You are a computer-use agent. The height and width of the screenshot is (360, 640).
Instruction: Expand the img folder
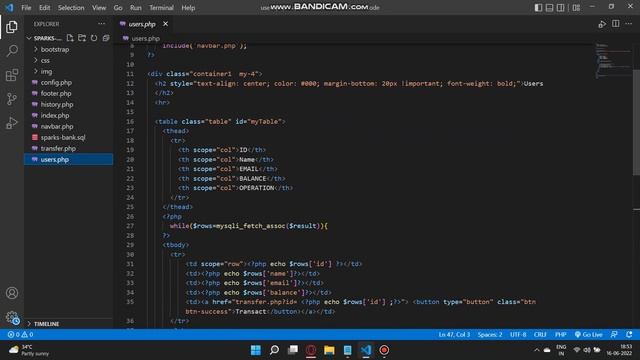click(69, 71)
